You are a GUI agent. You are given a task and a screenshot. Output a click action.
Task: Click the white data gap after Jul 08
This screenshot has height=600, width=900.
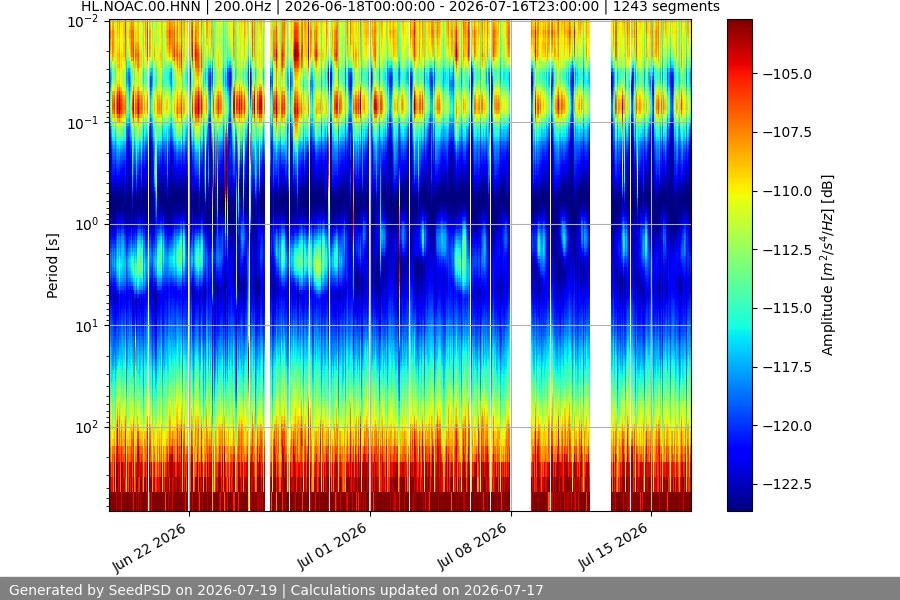(x=521, y=265)
